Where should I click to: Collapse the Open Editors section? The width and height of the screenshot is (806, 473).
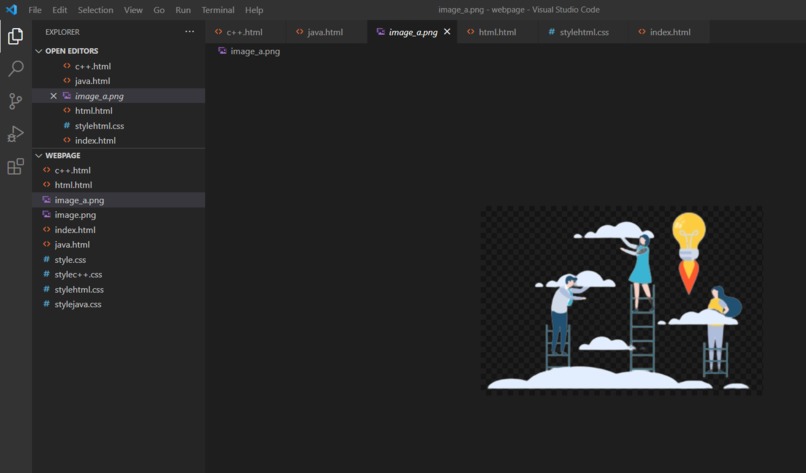click(119, 51)
